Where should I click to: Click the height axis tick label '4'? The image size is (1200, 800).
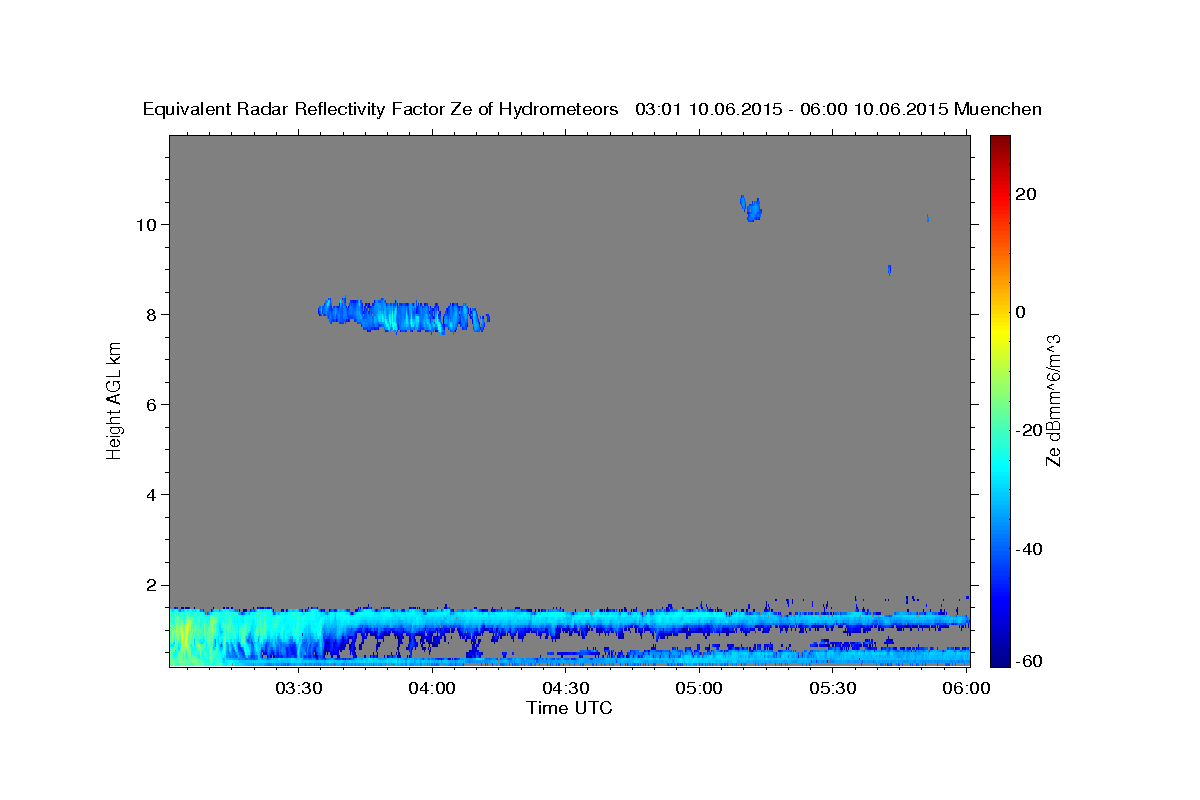pos(152,495)
